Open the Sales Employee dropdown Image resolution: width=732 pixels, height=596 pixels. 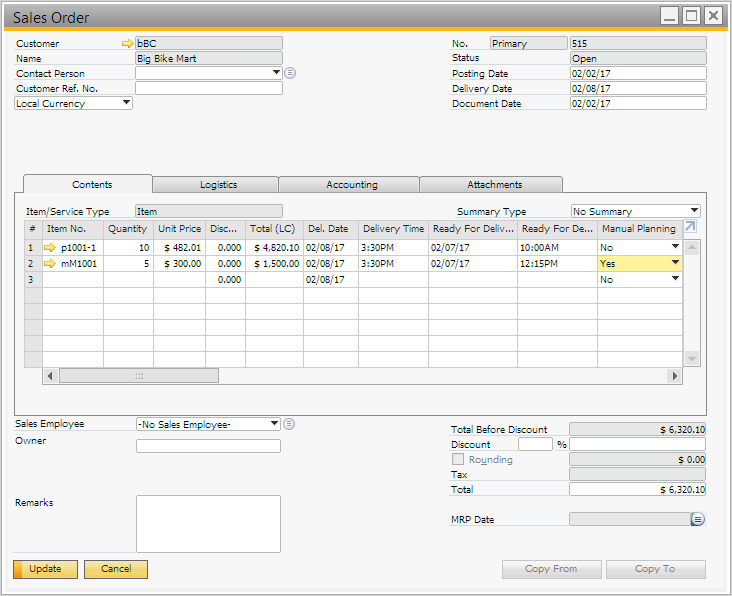tap(275, 424)
